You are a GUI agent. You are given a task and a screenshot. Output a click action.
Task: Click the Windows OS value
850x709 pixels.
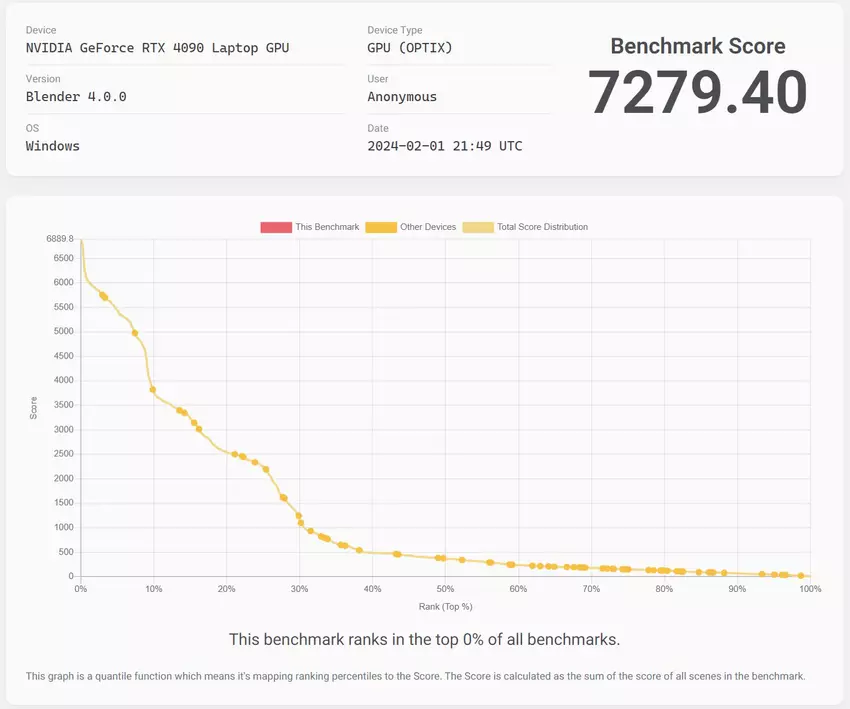(x=52, y=146)
